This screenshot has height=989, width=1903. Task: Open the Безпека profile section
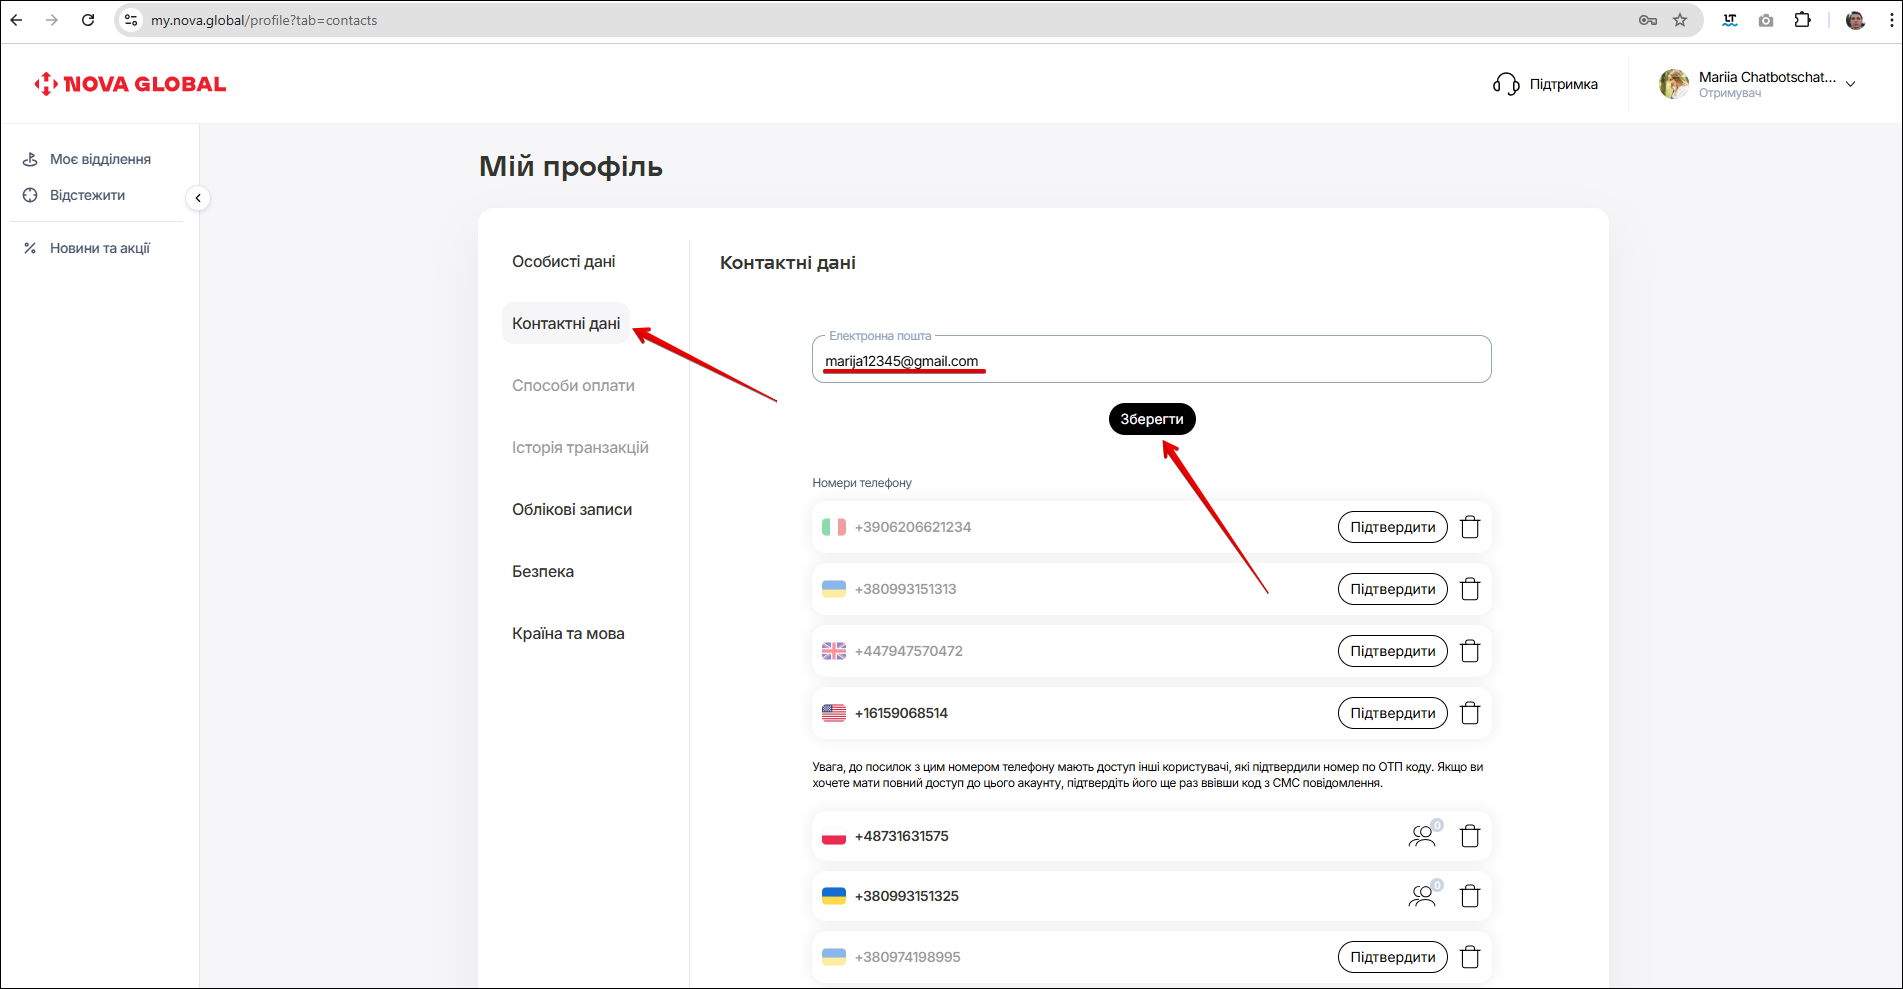tap(543, 572)
